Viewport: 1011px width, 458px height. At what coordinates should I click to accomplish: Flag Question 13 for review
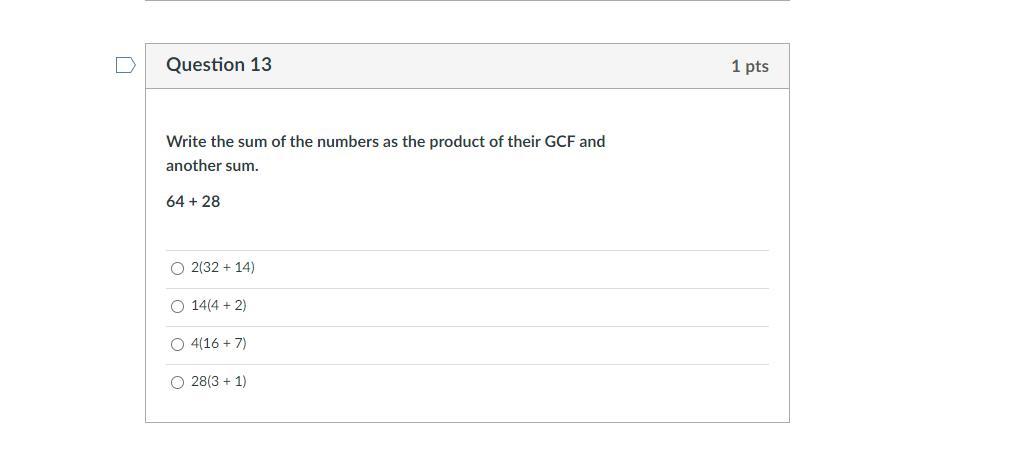click(x=125, y=66)
